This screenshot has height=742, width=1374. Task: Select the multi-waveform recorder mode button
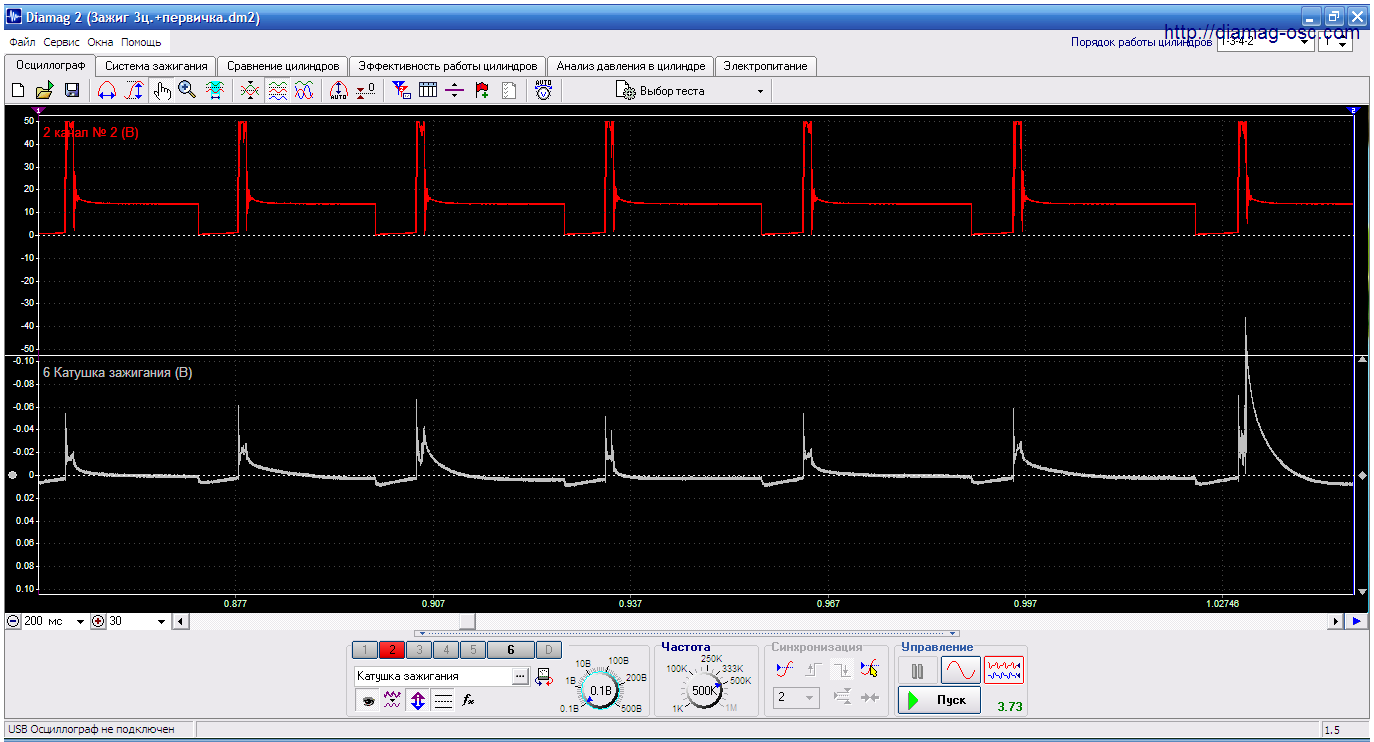pos(1004,670)
